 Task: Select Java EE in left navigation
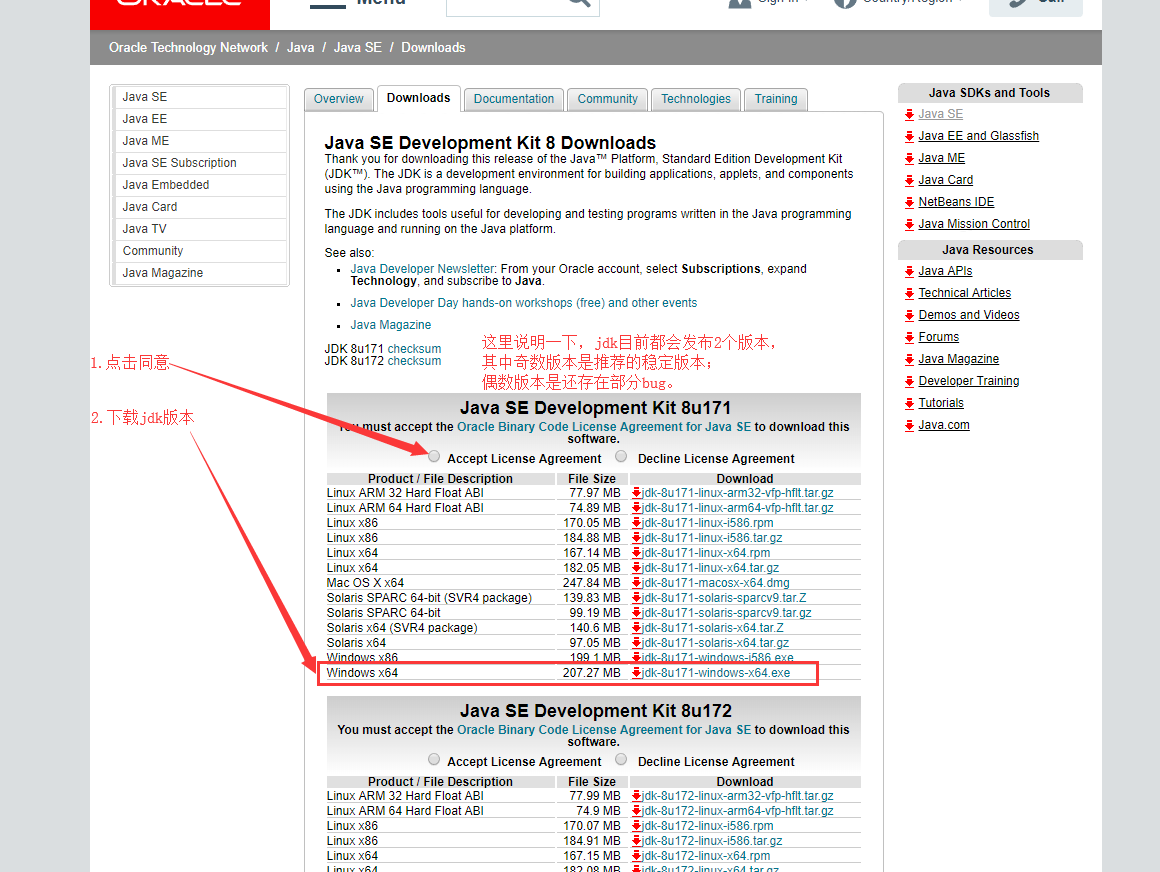point(200,119)
